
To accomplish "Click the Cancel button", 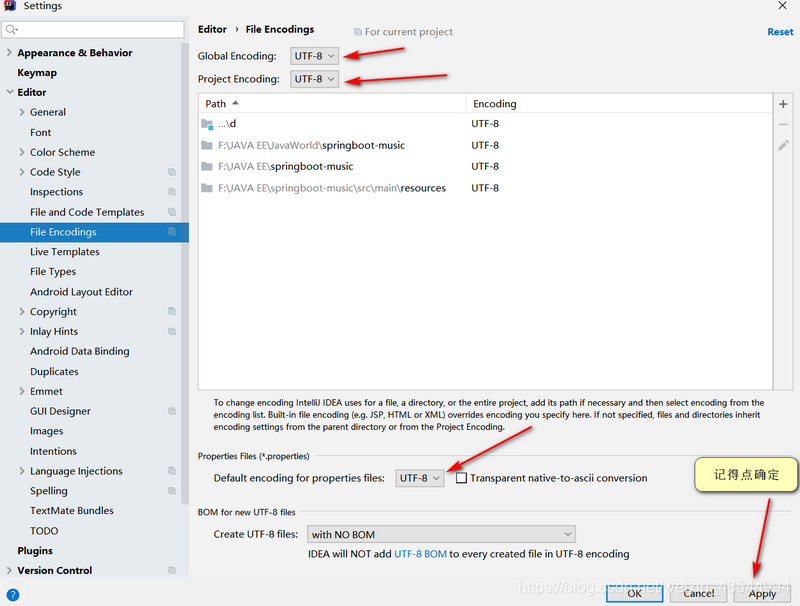I will pyautogui.click(x=698, y=593).
